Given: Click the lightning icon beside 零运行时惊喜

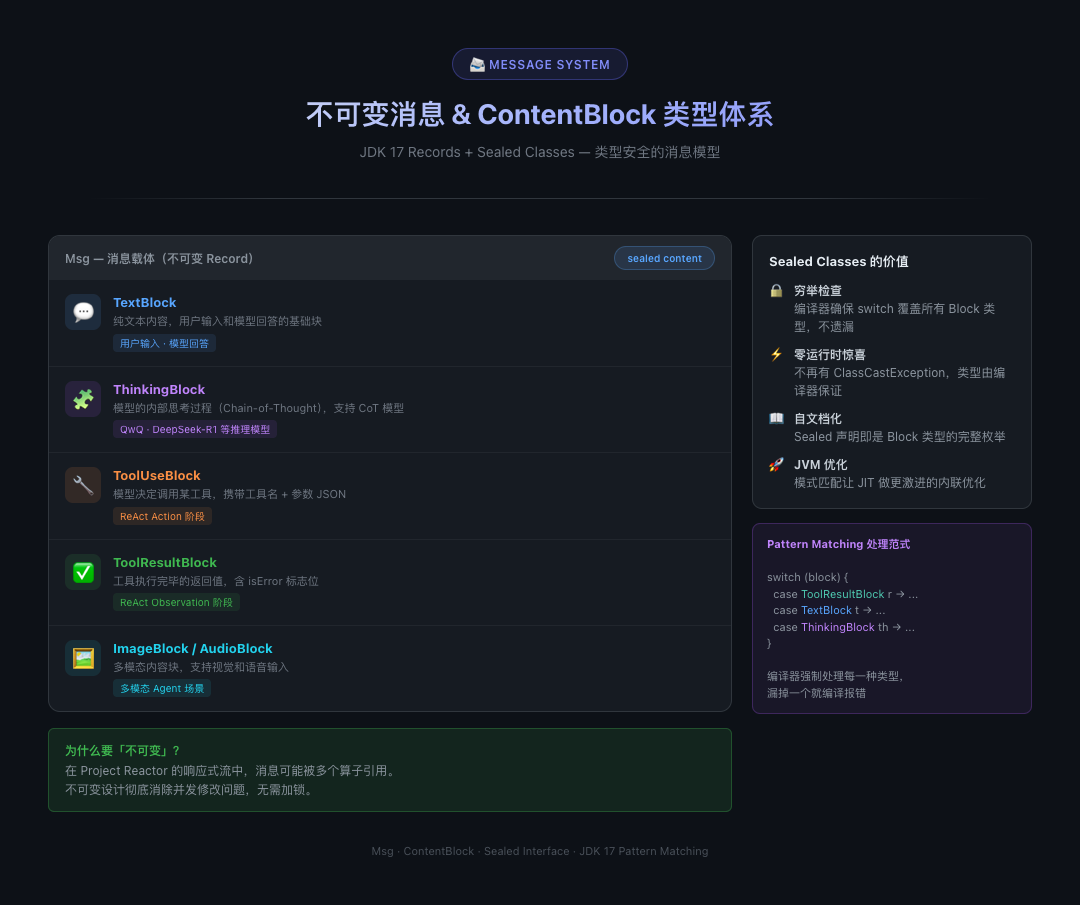Looking at the screenshot, I should point(776,355).
